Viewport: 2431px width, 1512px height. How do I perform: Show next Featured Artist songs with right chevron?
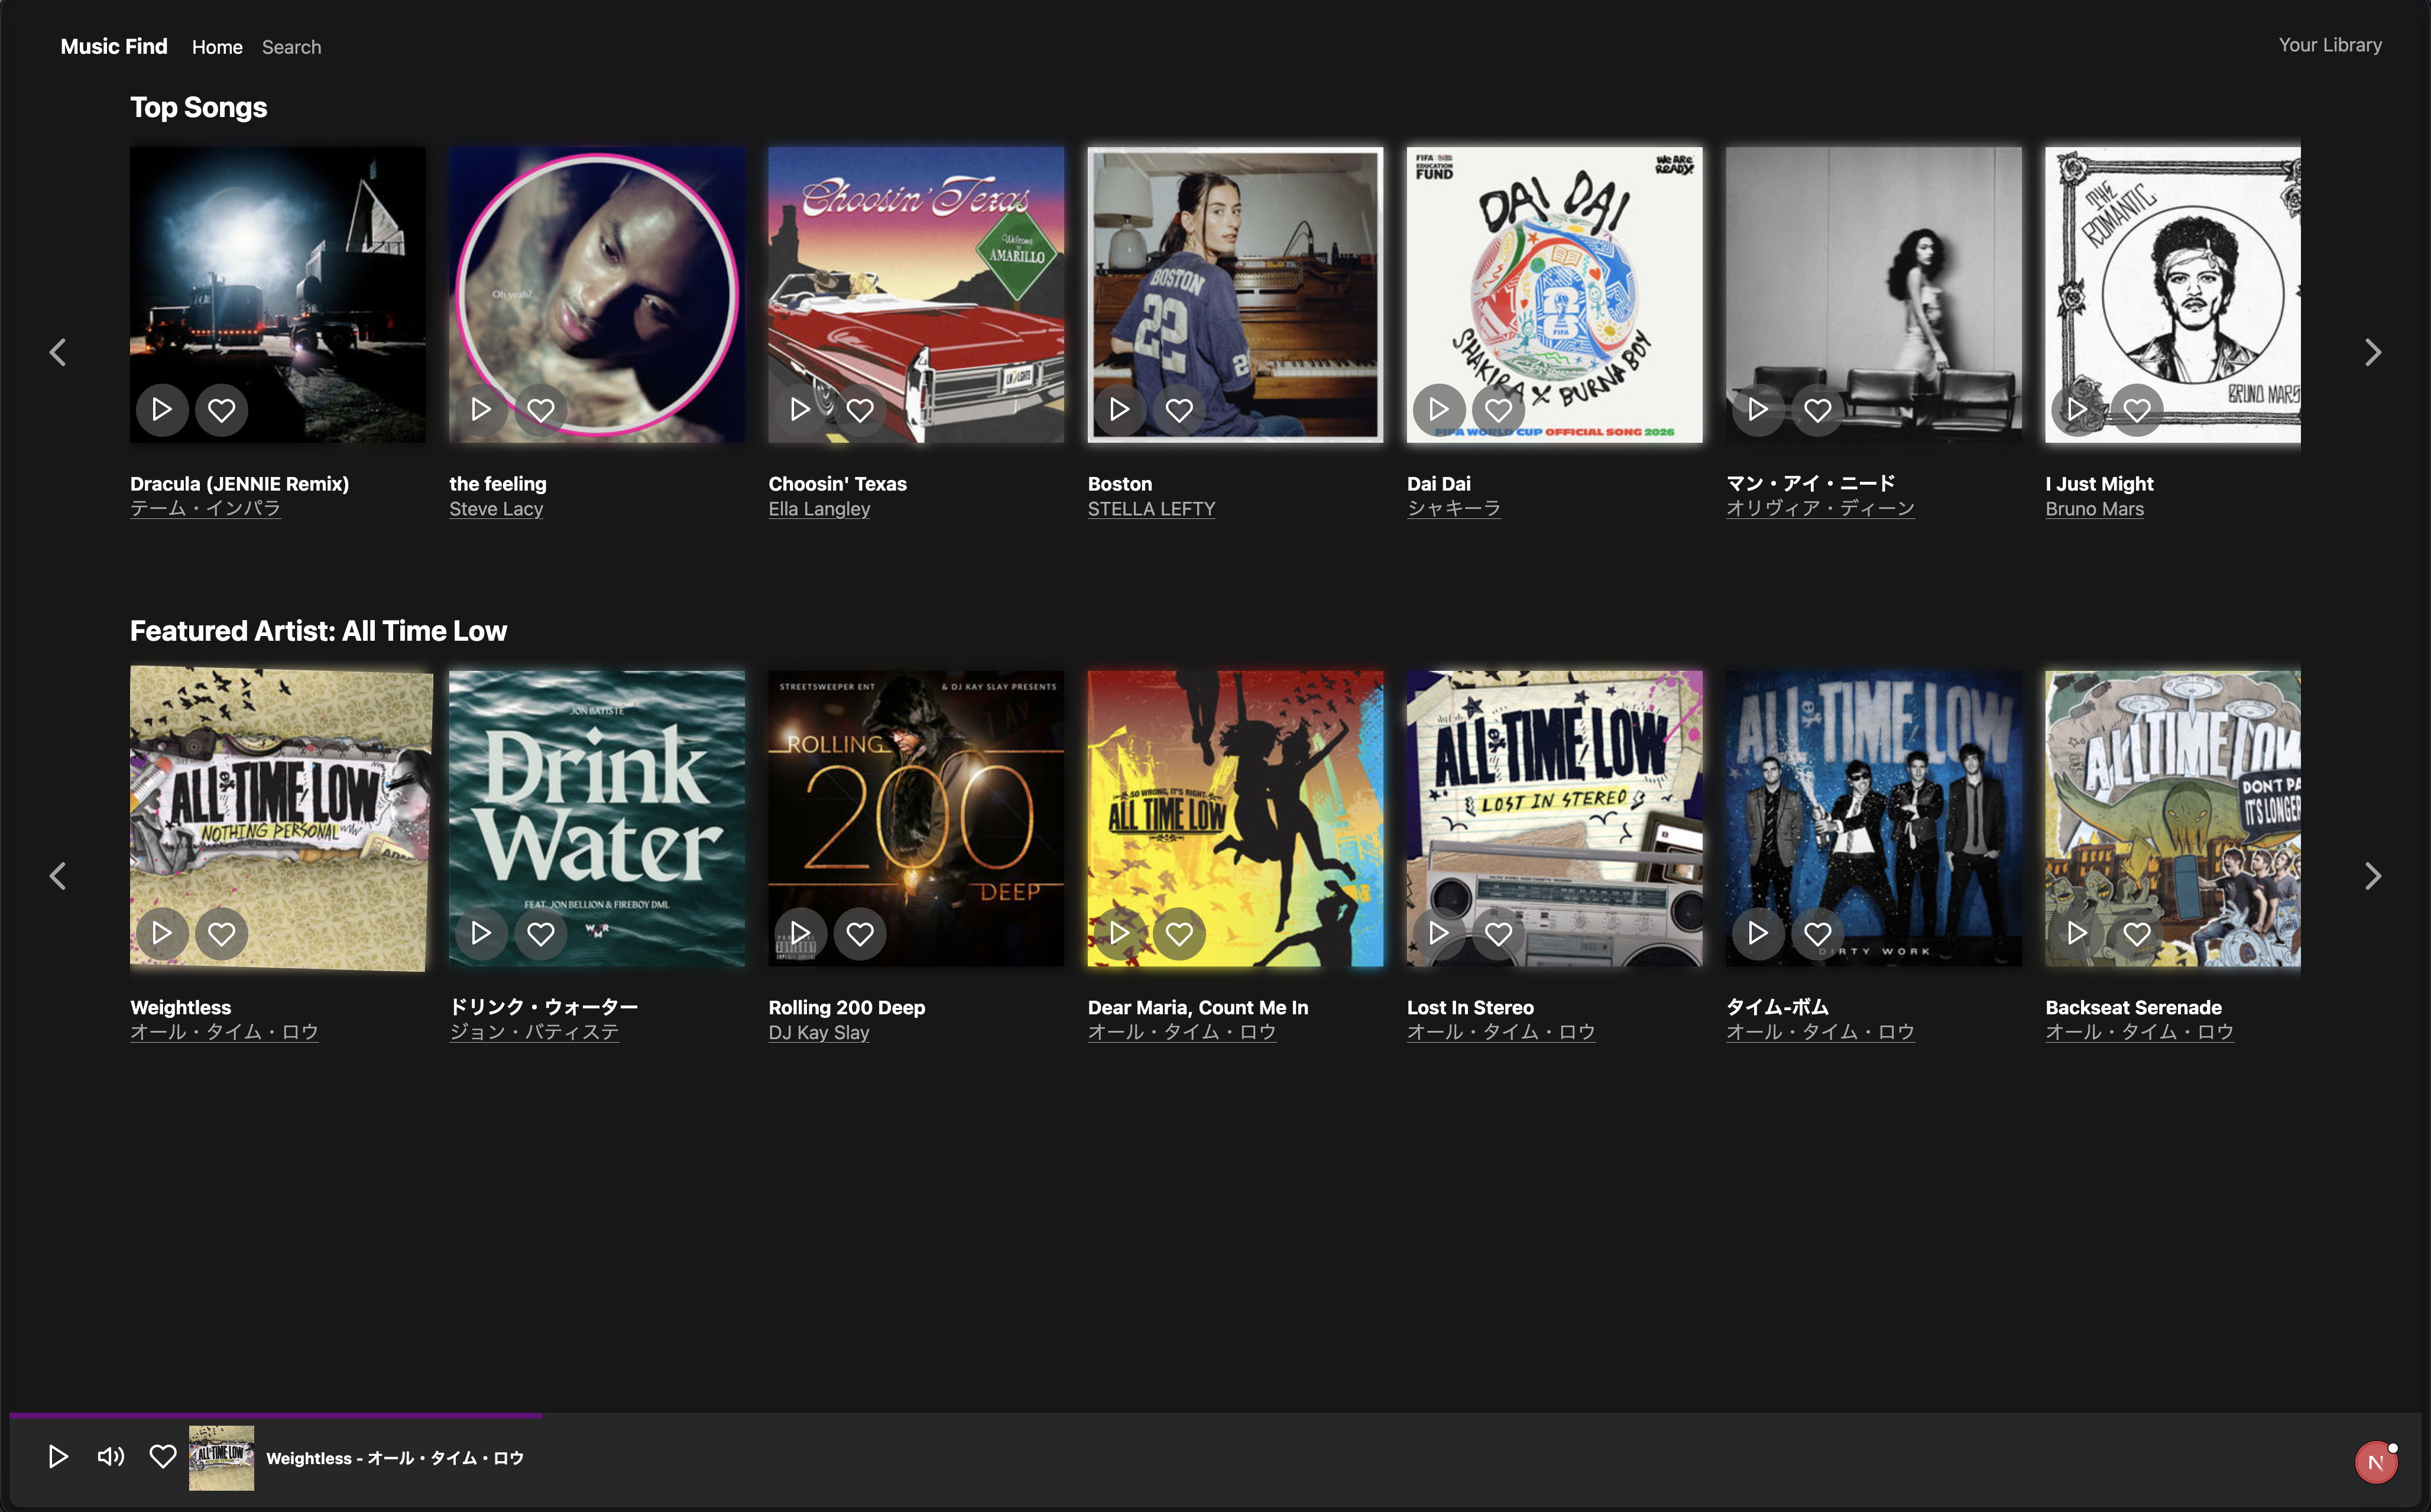[2373, 876]
